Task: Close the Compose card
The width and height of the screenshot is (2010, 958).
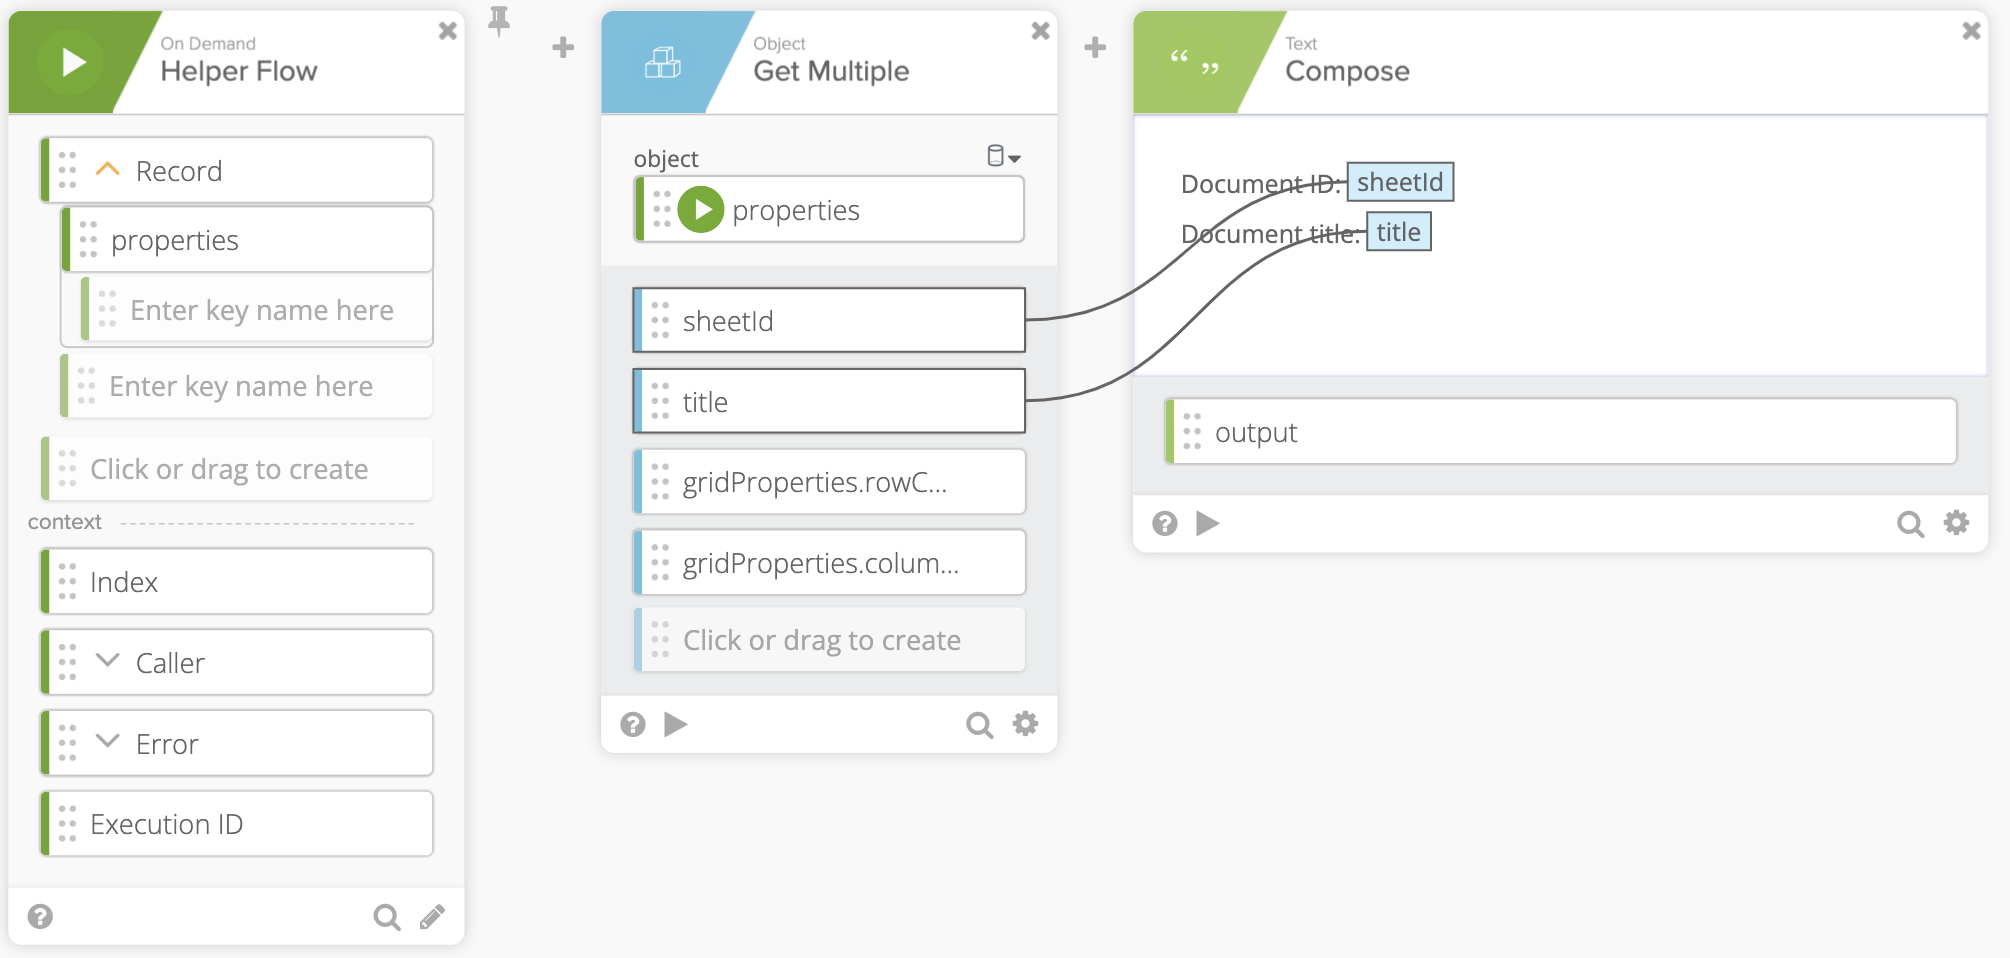Action: 1972,31
